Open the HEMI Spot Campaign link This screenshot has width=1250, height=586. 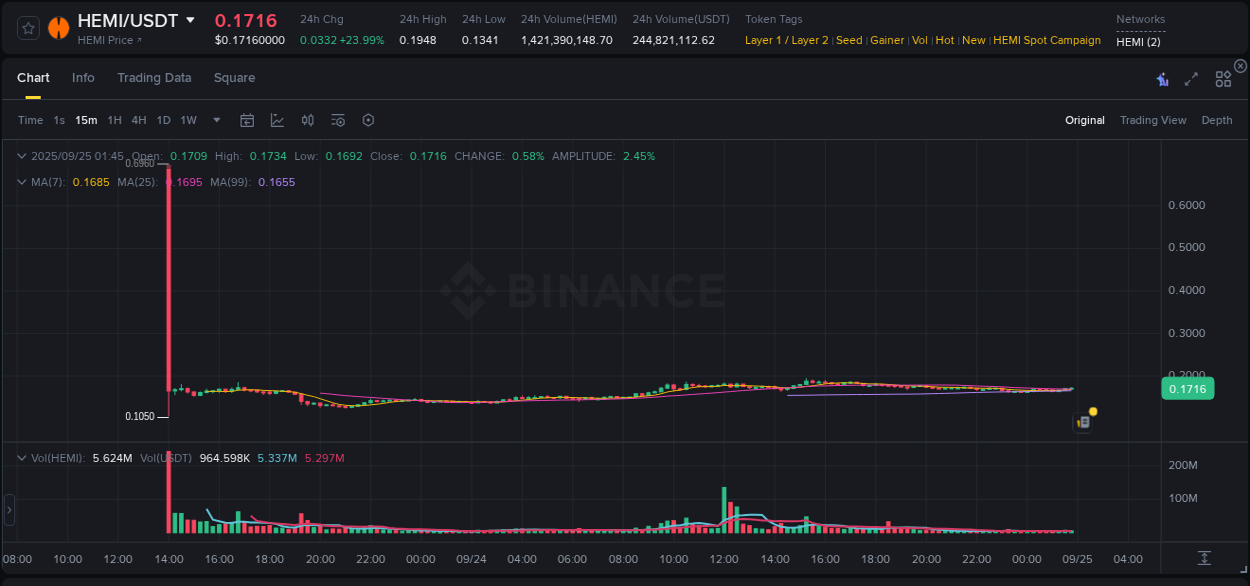tap(1047, 40)
